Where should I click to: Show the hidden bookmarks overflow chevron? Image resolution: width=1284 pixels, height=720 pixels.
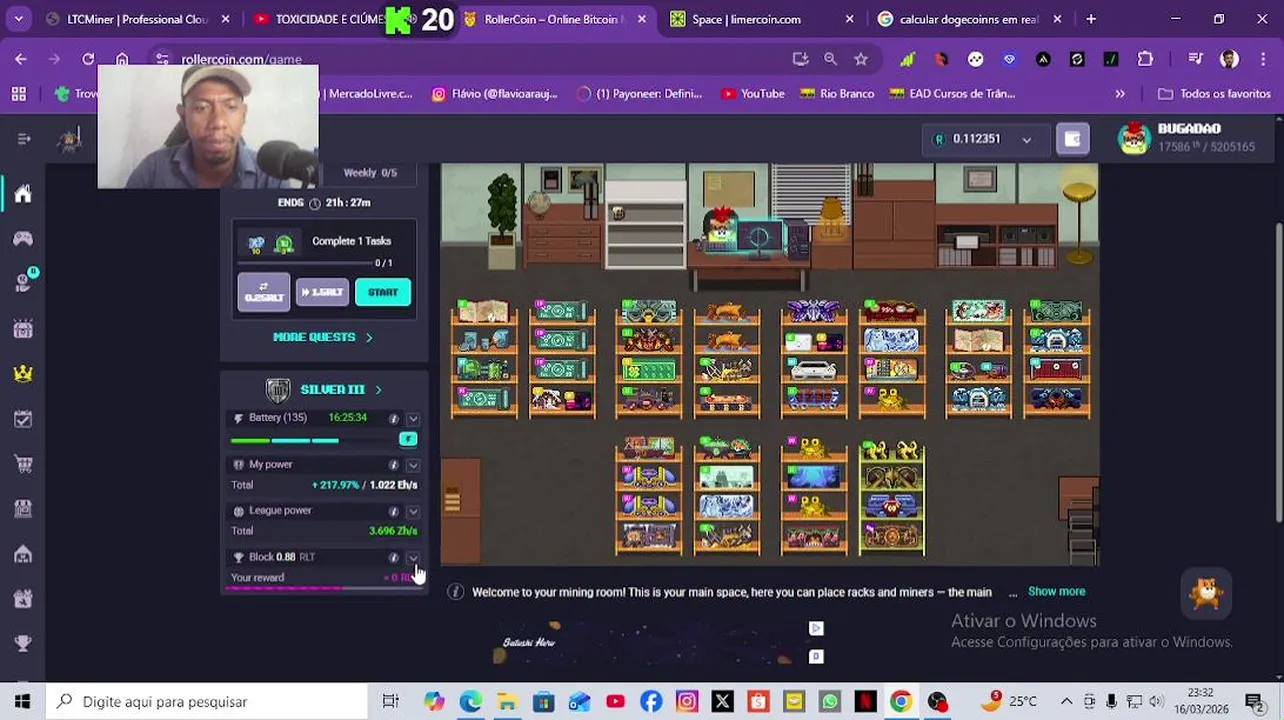1120,93
